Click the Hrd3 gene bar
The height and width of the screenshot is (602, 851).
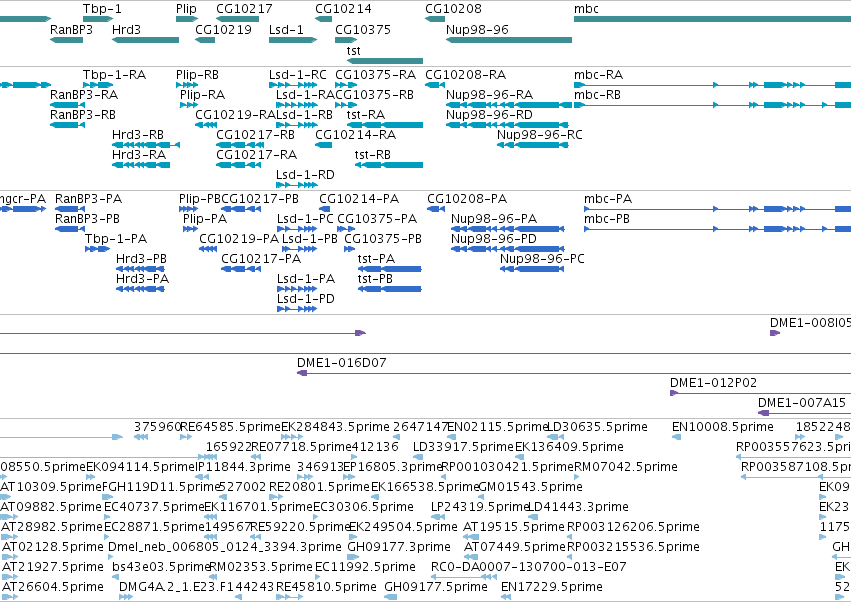(x=145, y=40)
